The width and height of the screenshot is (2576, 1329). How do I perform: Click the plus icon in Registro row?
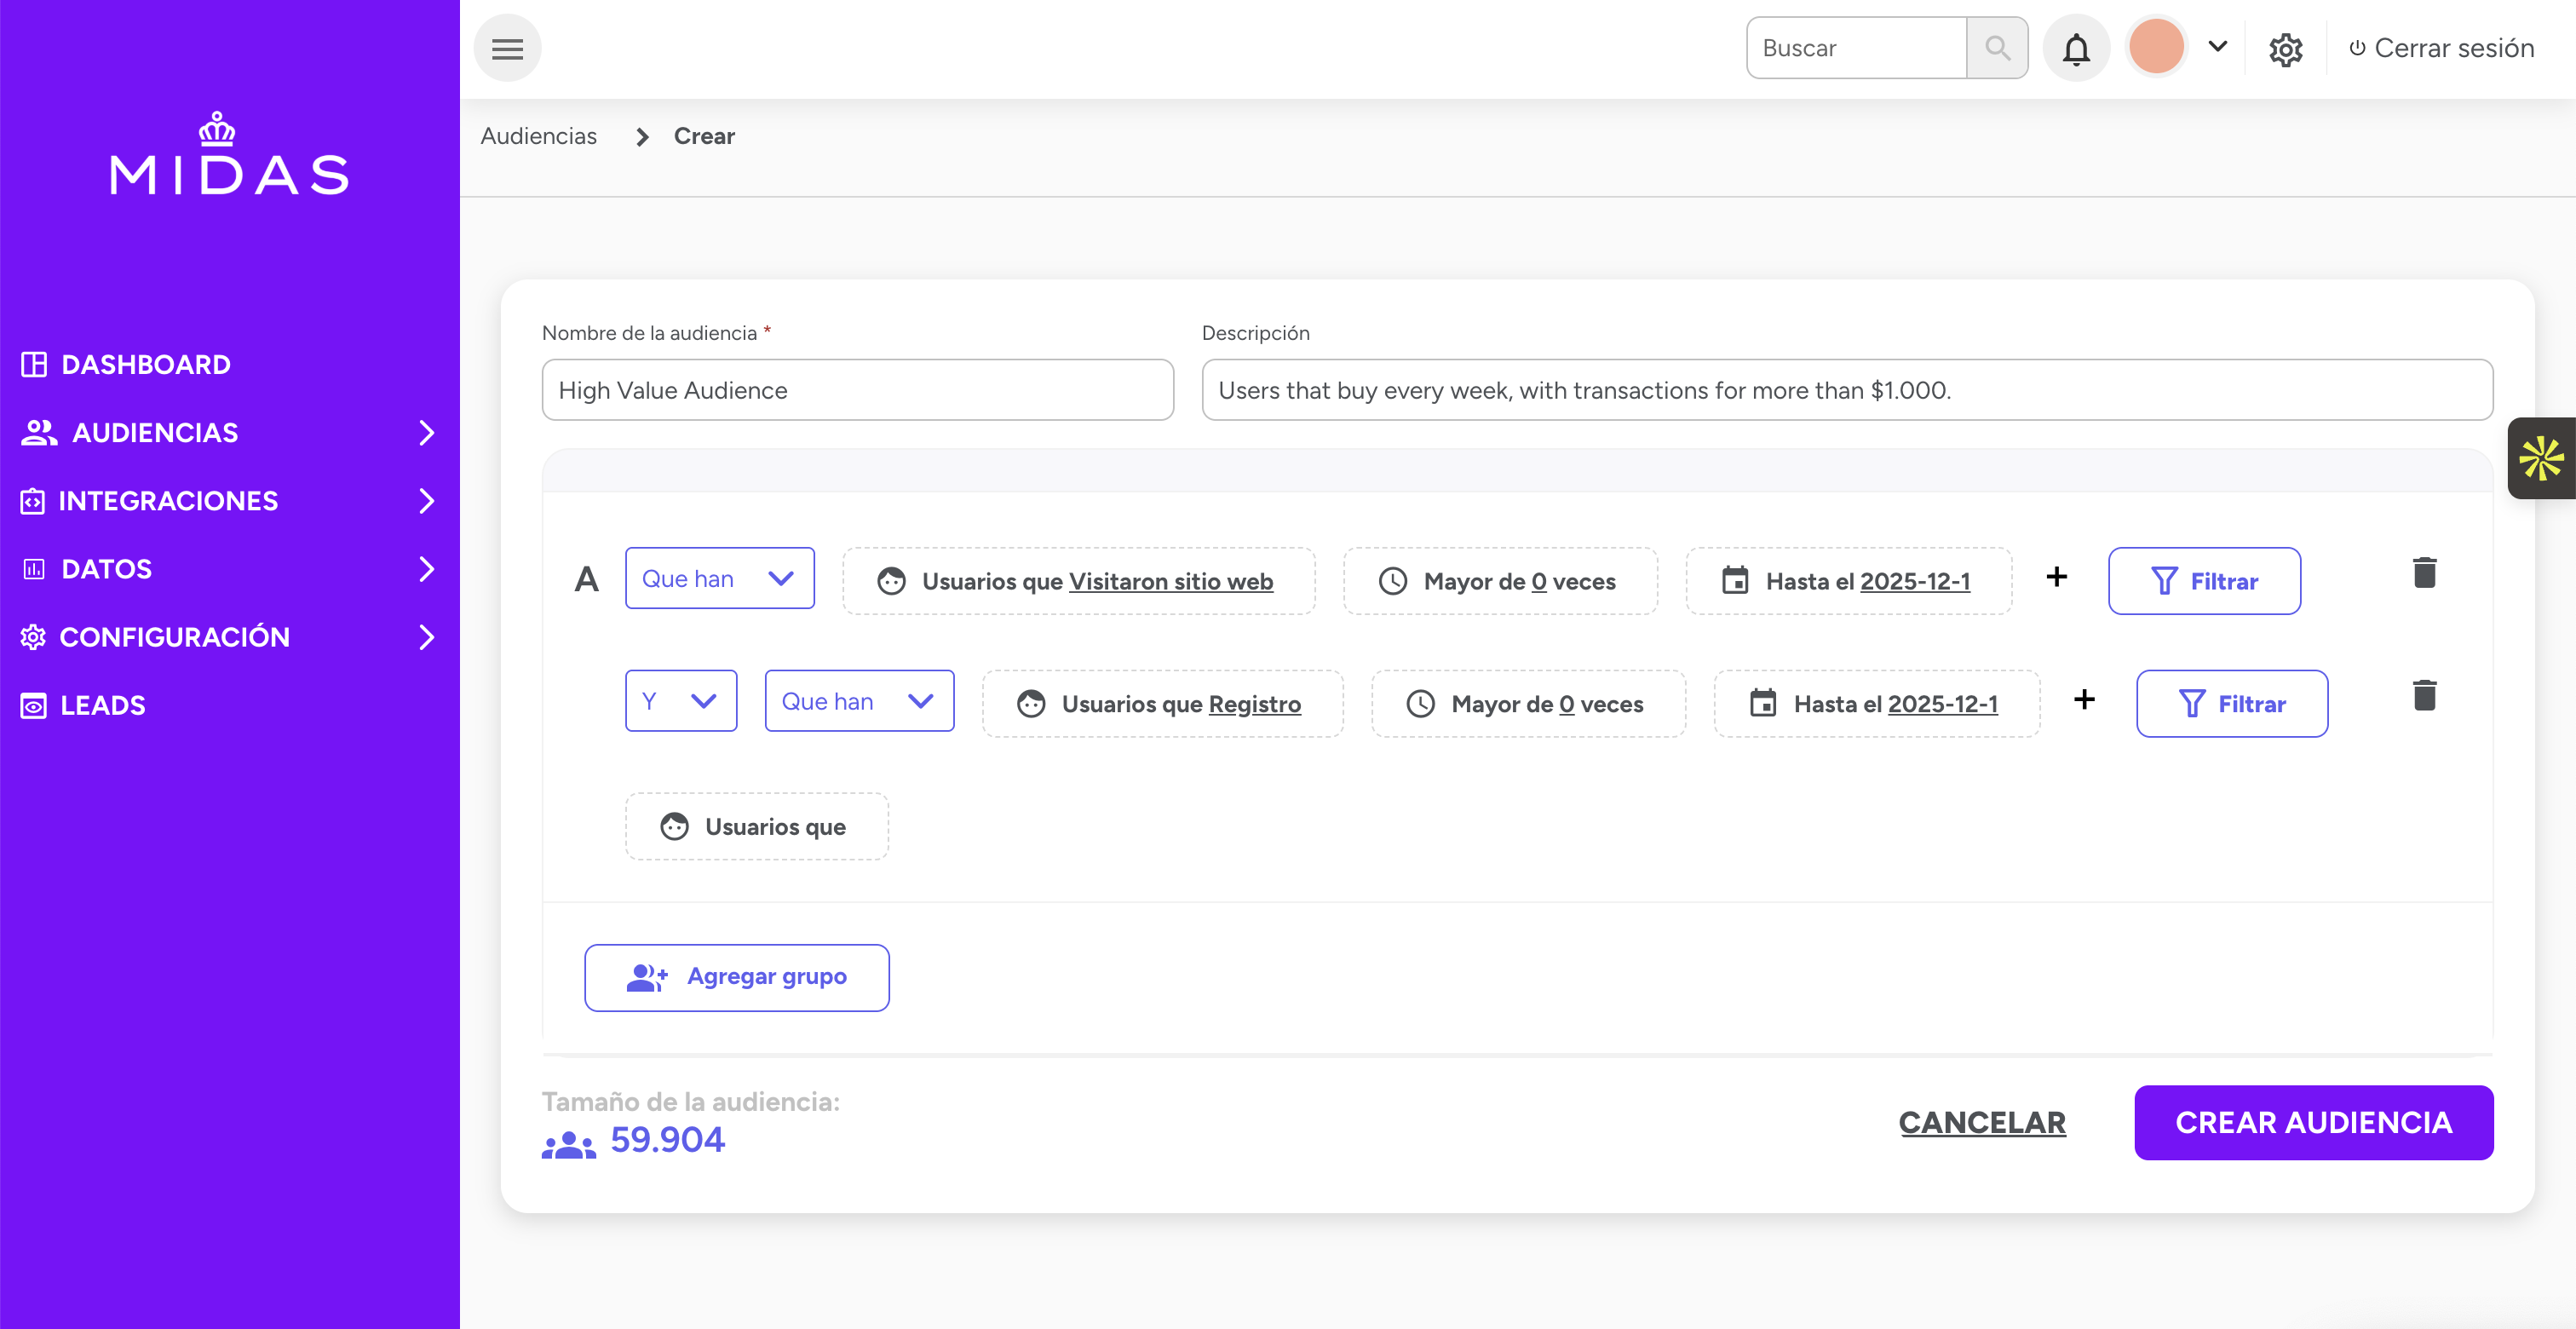pyautogui.click(x=2084, y=700)
